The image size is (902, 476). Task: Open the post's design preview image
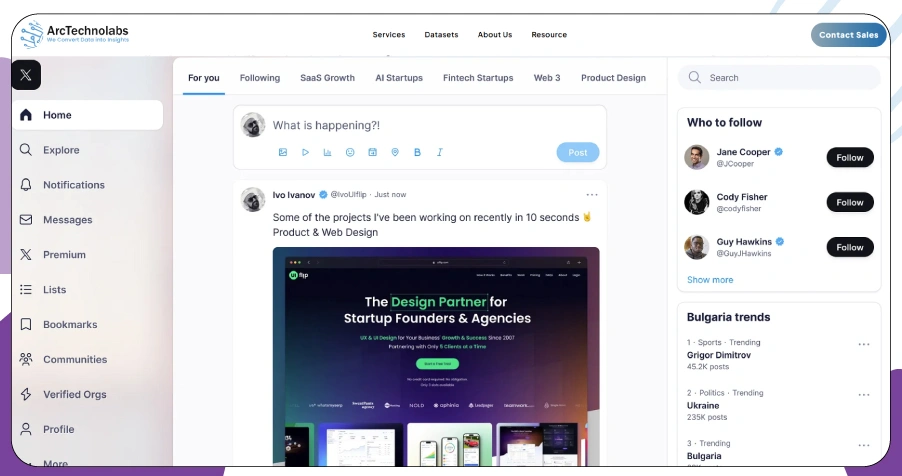(x=436, y=356)
